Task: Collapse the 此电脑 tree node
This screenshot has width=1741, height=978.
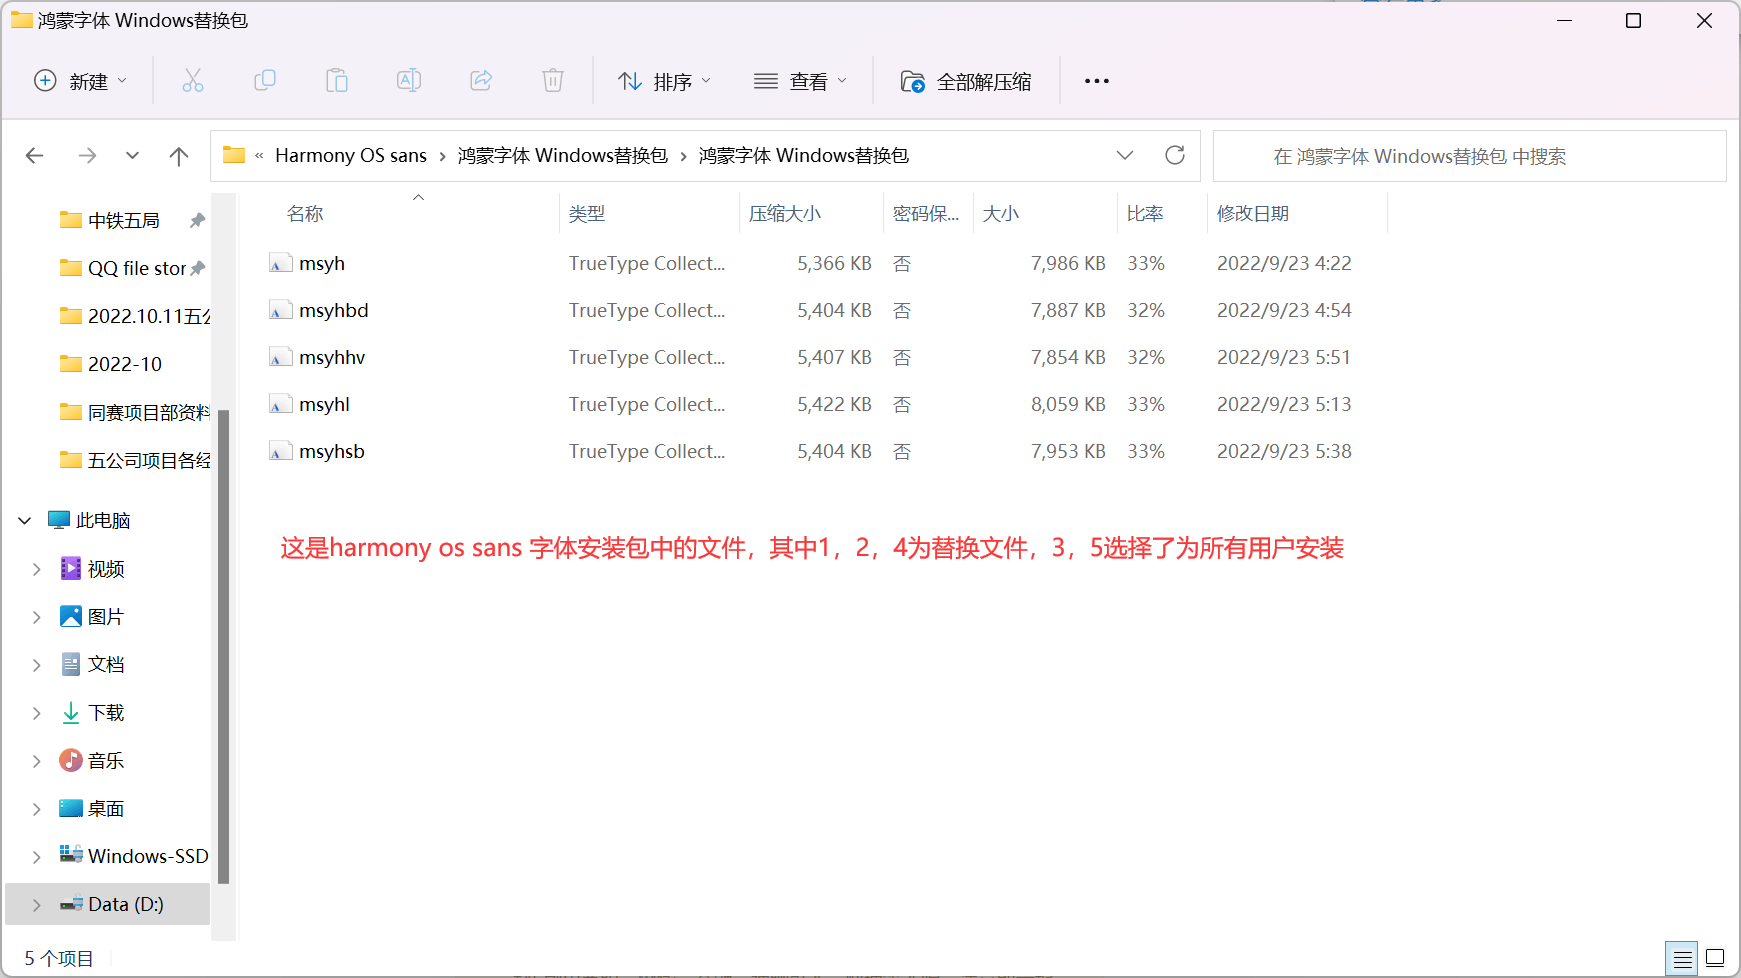Action: point(25,520)
